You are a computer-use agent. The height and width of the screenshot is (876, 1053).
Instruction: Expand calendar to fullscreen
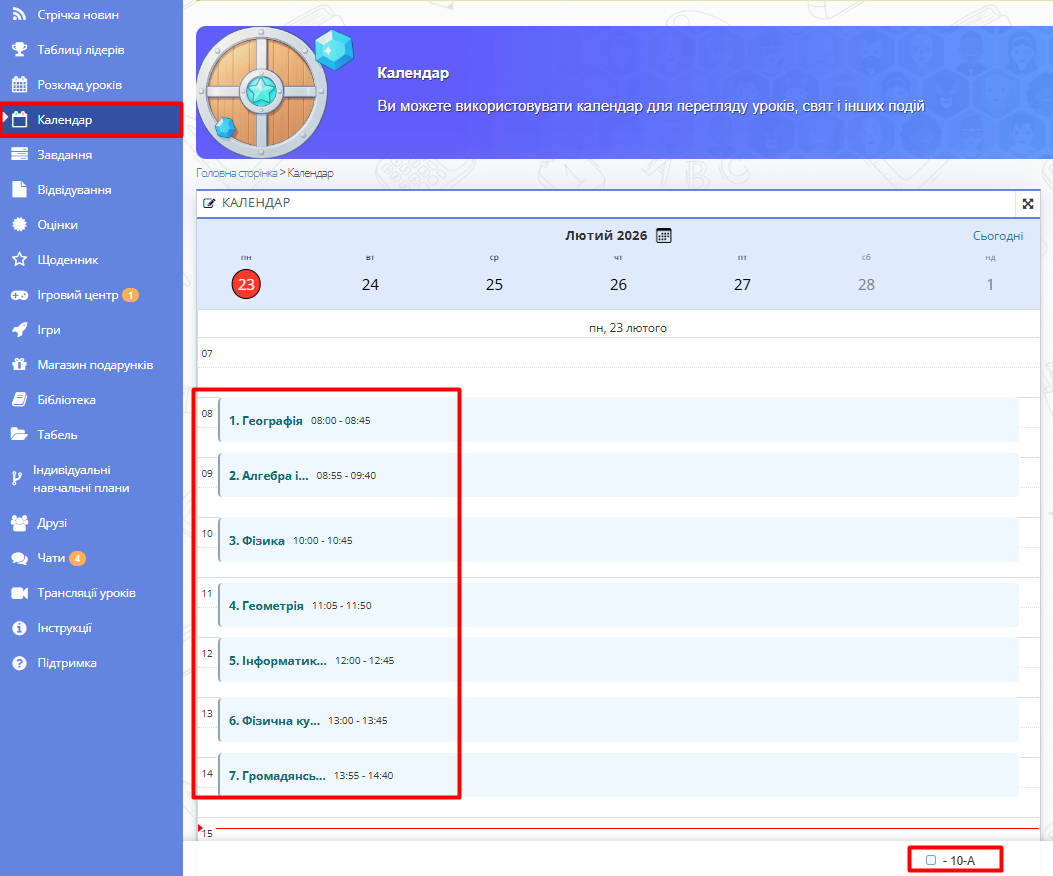[x=1027, y=204]
